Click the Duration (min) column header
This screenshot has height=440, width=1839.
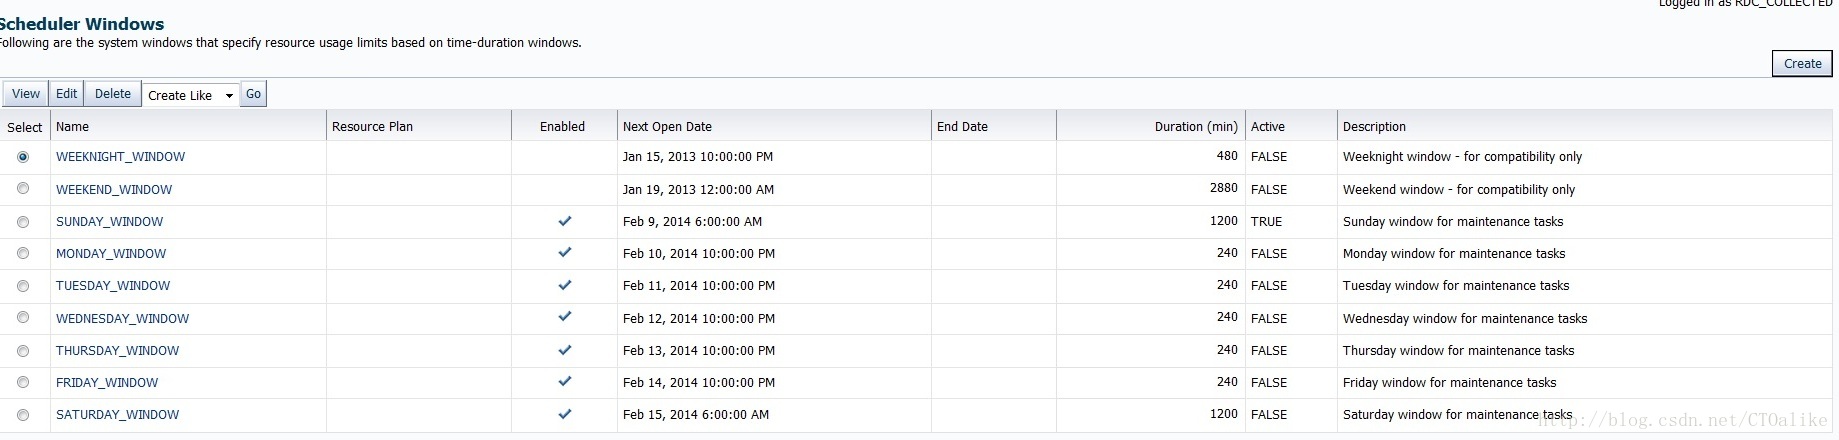1195,127
